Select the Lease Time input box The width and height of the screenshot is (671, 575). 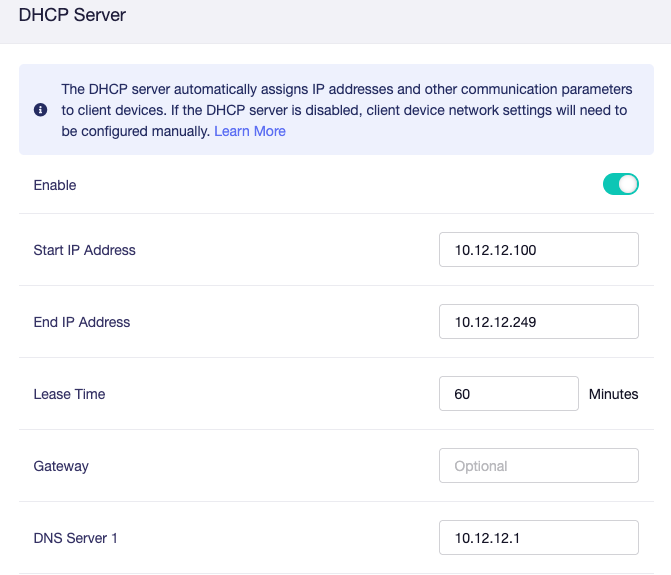508,394
